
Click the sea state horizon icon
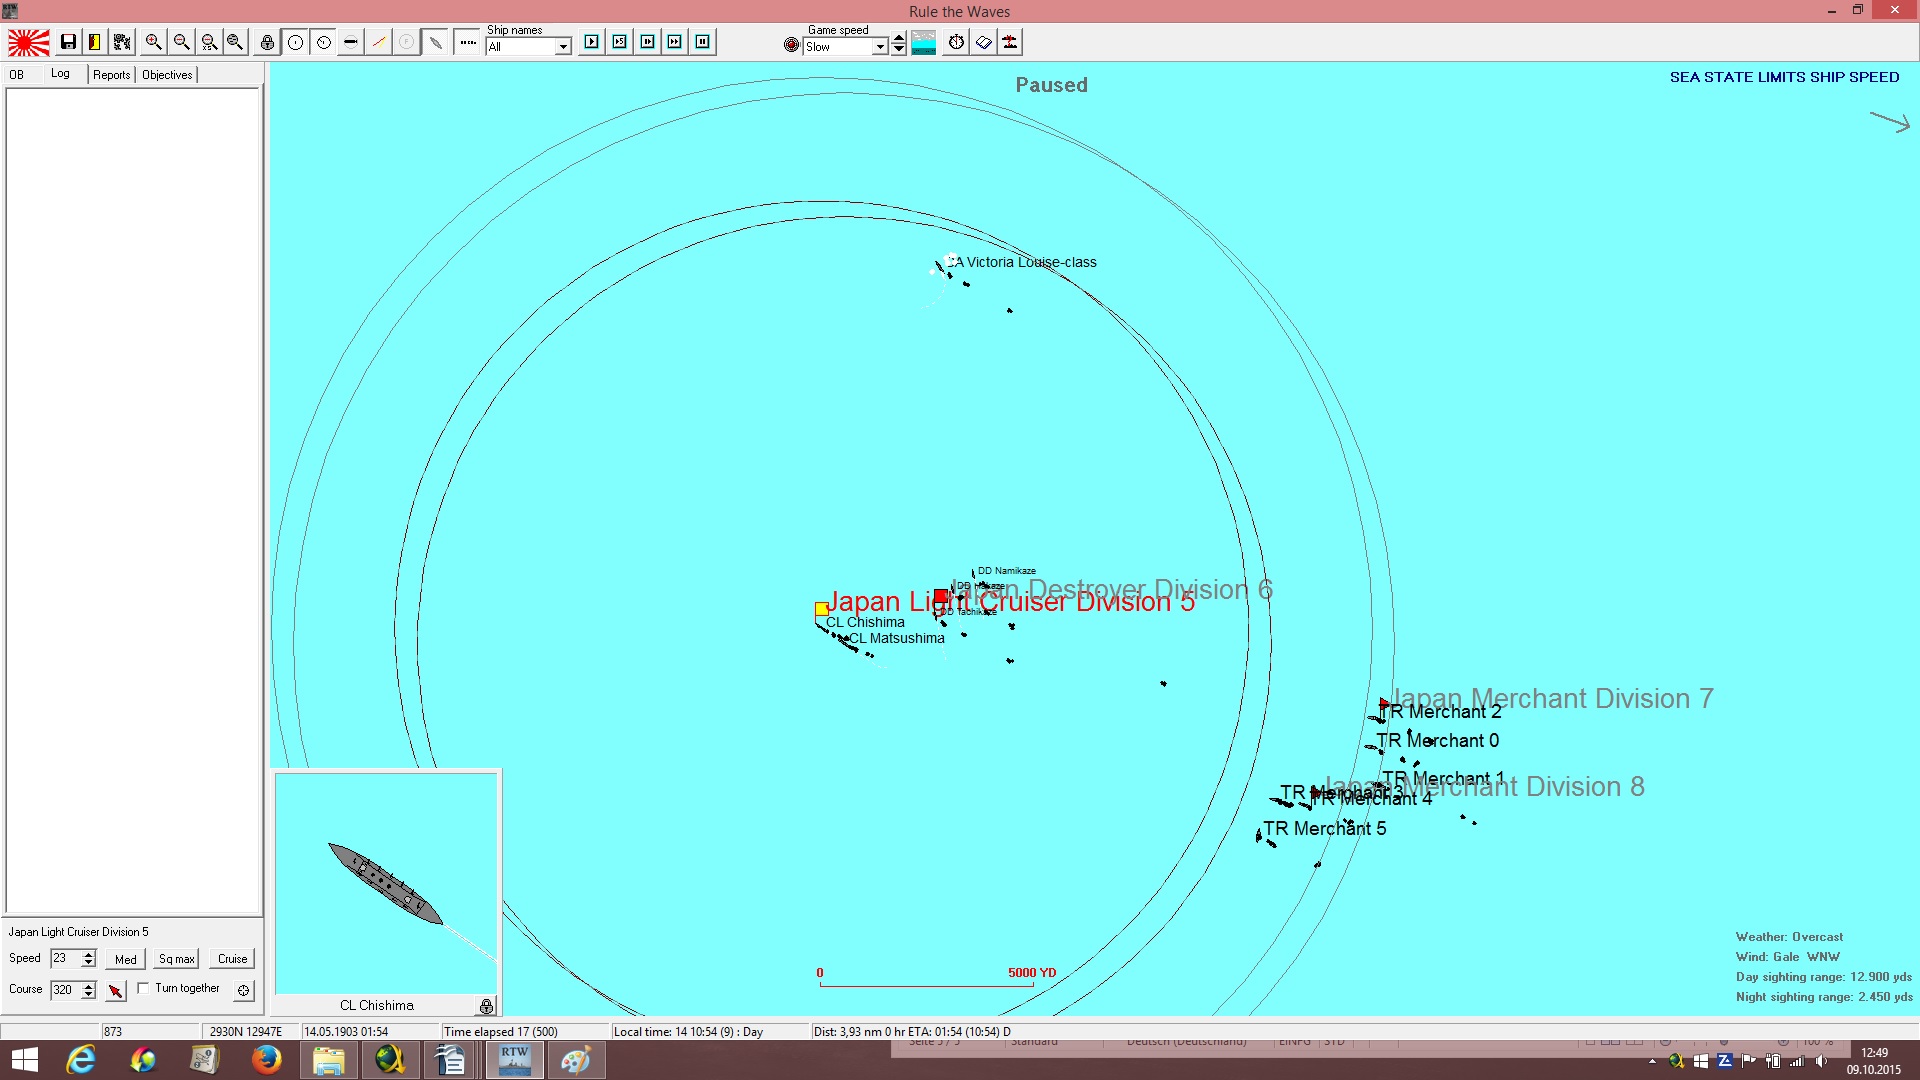[x=924, y=42]
